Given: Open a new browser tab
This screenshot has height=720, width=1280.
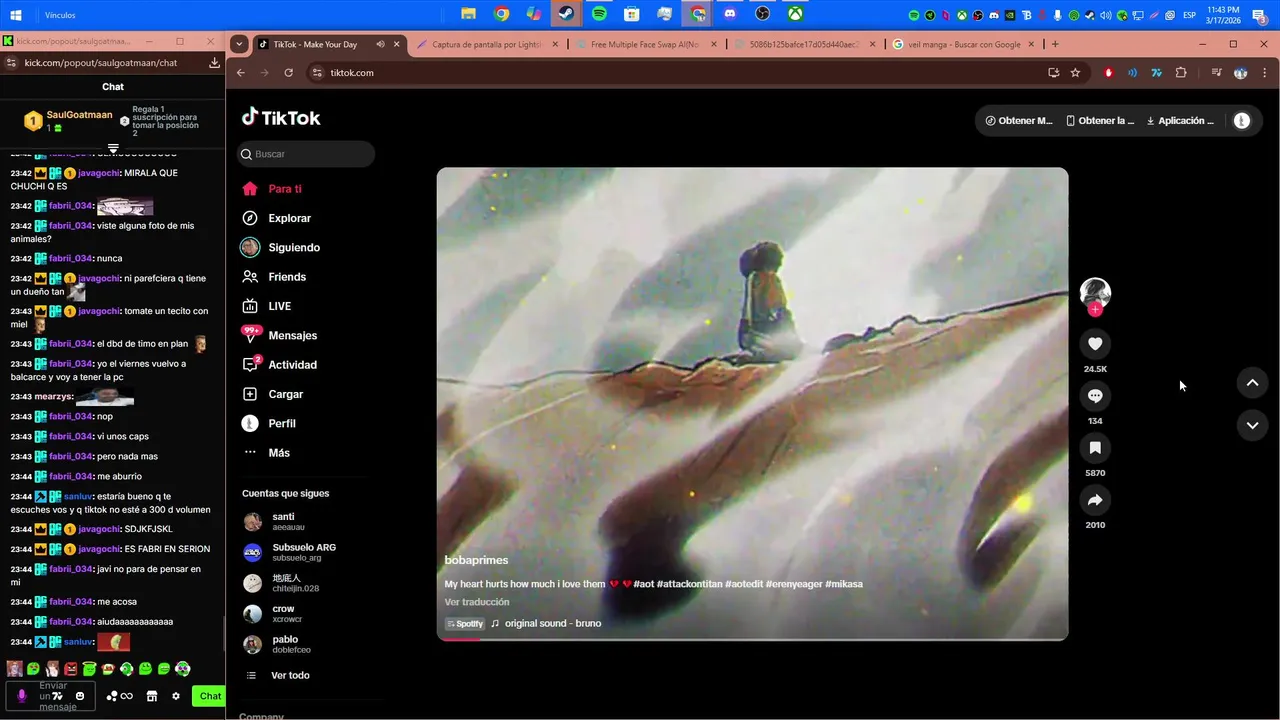Looking at the screenshot, I should 1055,44.
